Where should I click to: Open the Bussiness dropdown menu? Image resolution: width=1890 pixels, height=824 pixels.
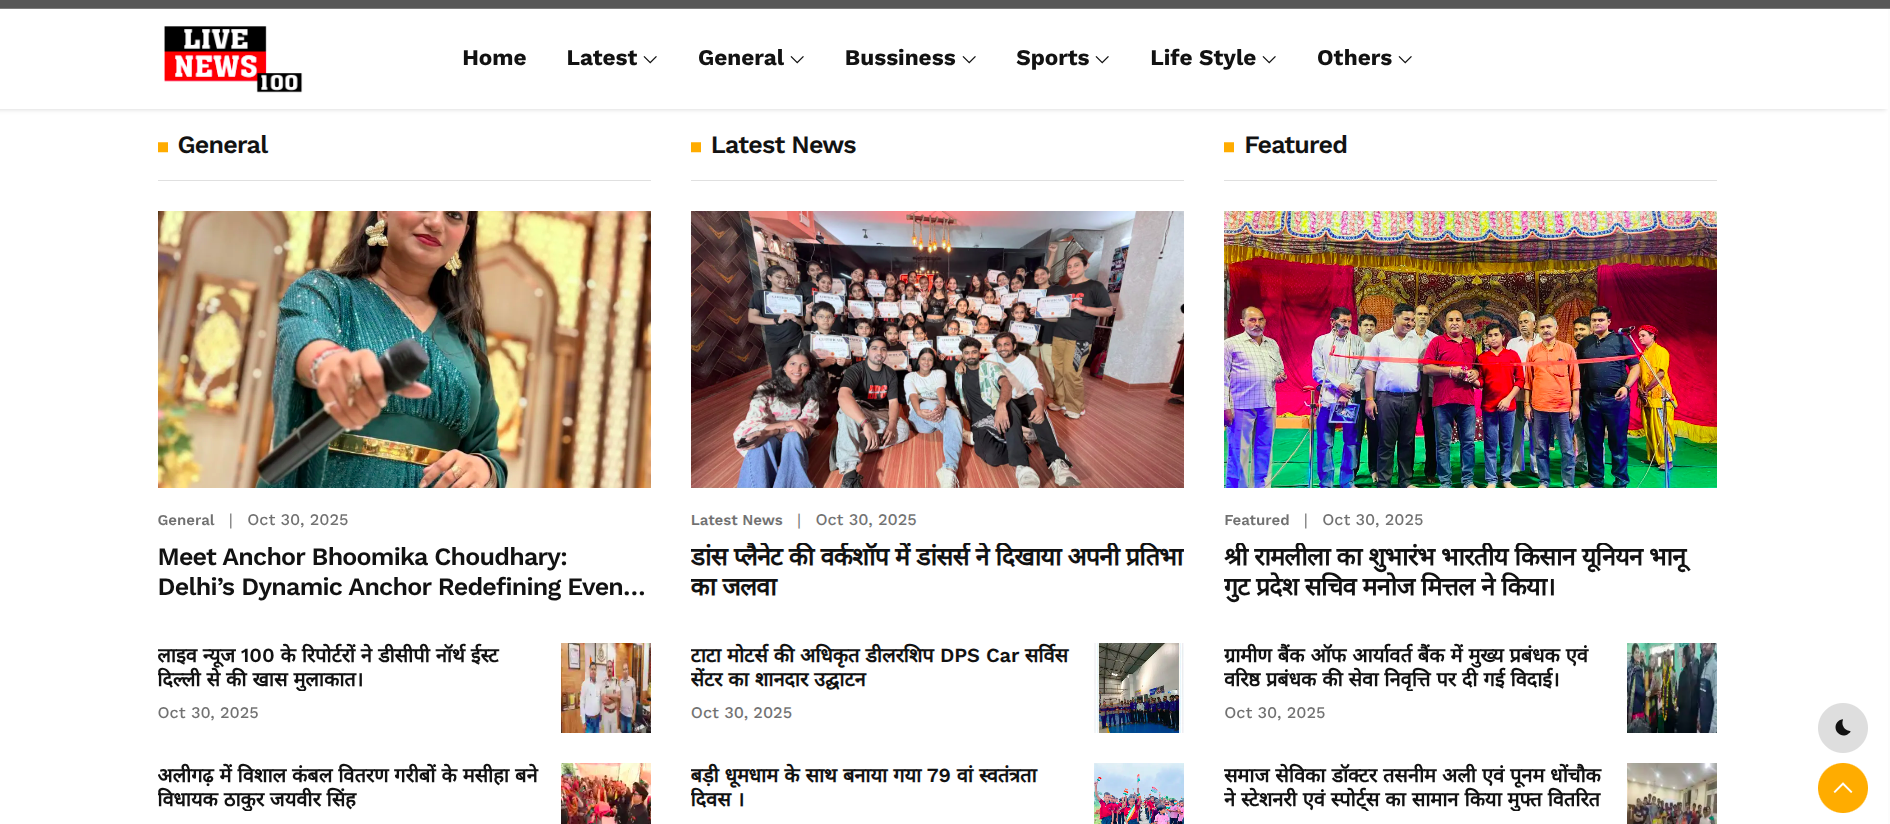(909, 58)
